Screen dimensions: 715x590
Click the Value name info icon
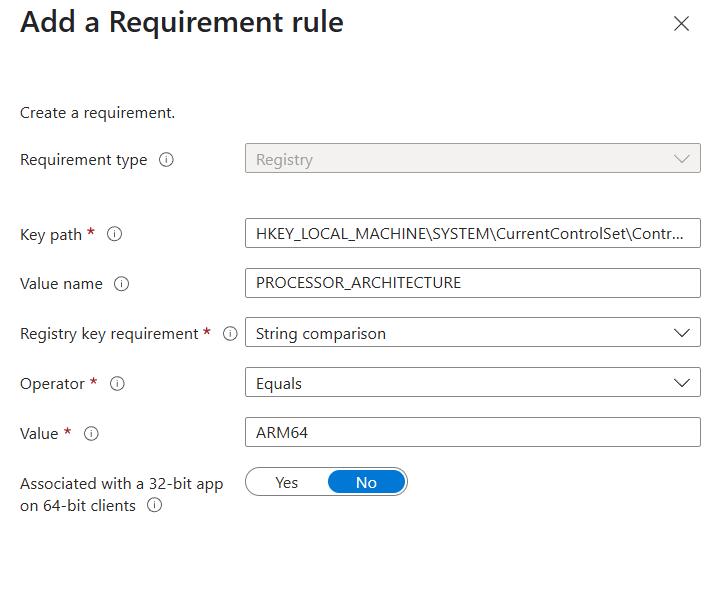(121, 284)
